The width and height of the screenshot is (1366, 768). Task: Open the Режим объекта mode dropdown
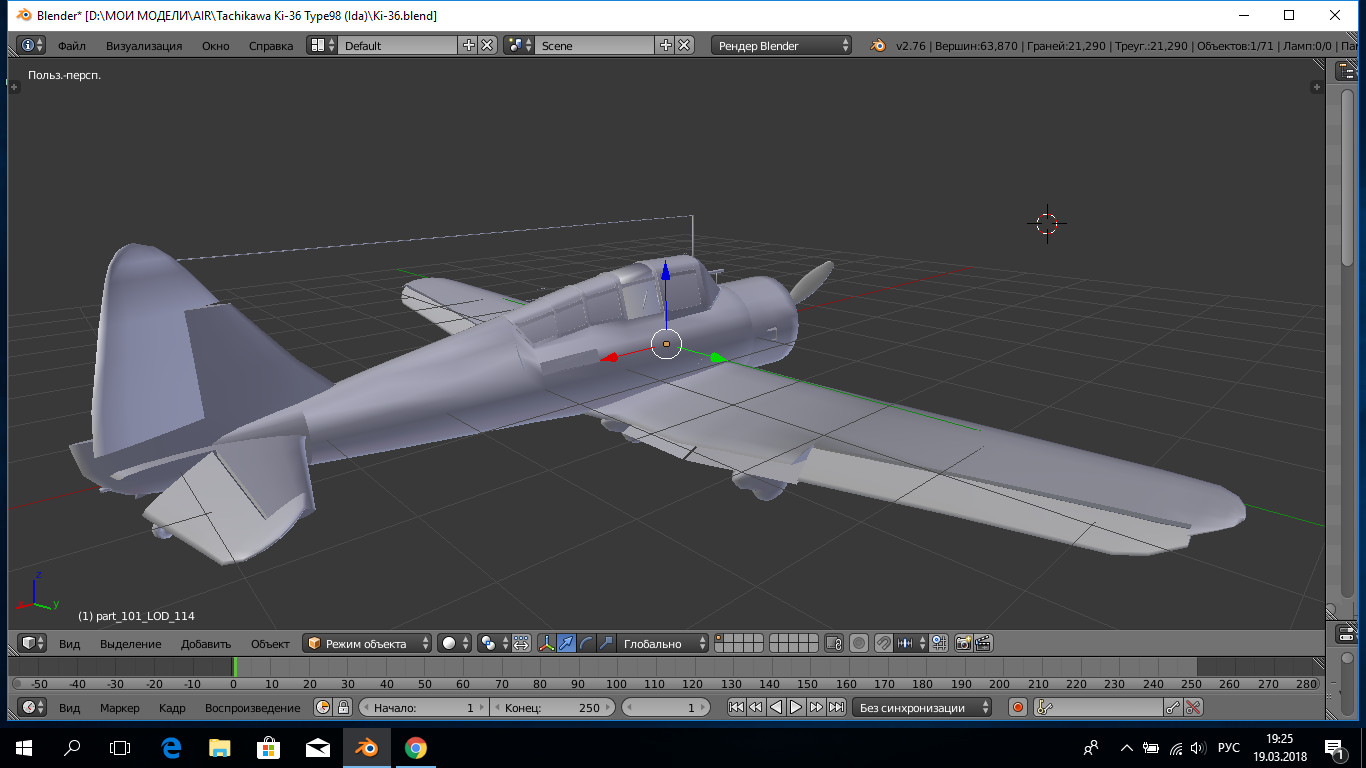[368, 644]
